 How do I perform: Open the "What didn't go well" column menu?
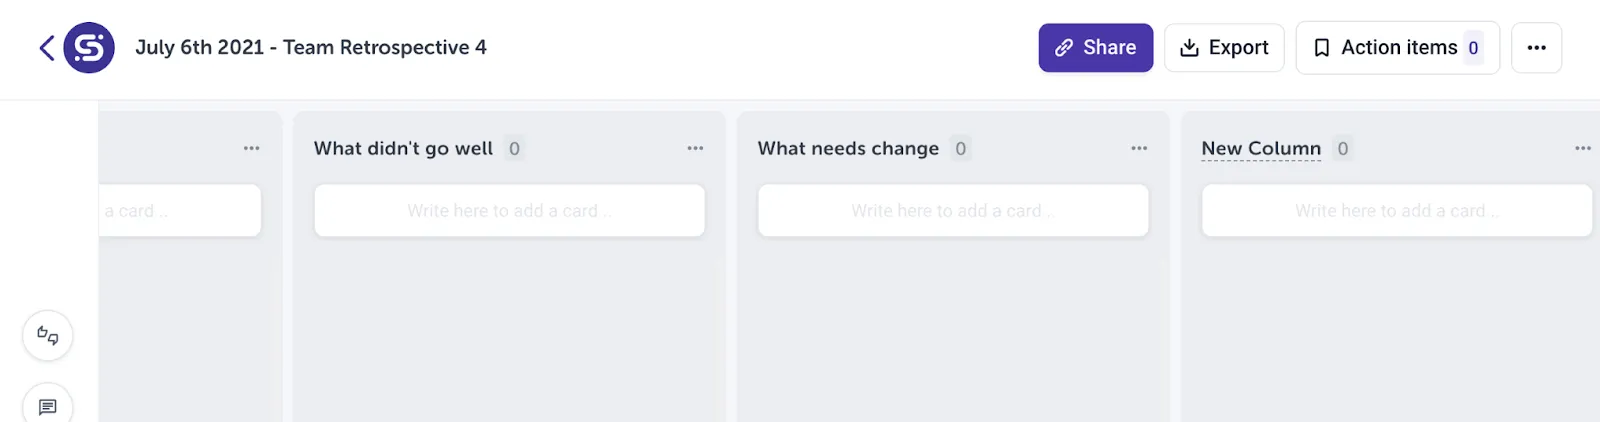coord(695,148)
